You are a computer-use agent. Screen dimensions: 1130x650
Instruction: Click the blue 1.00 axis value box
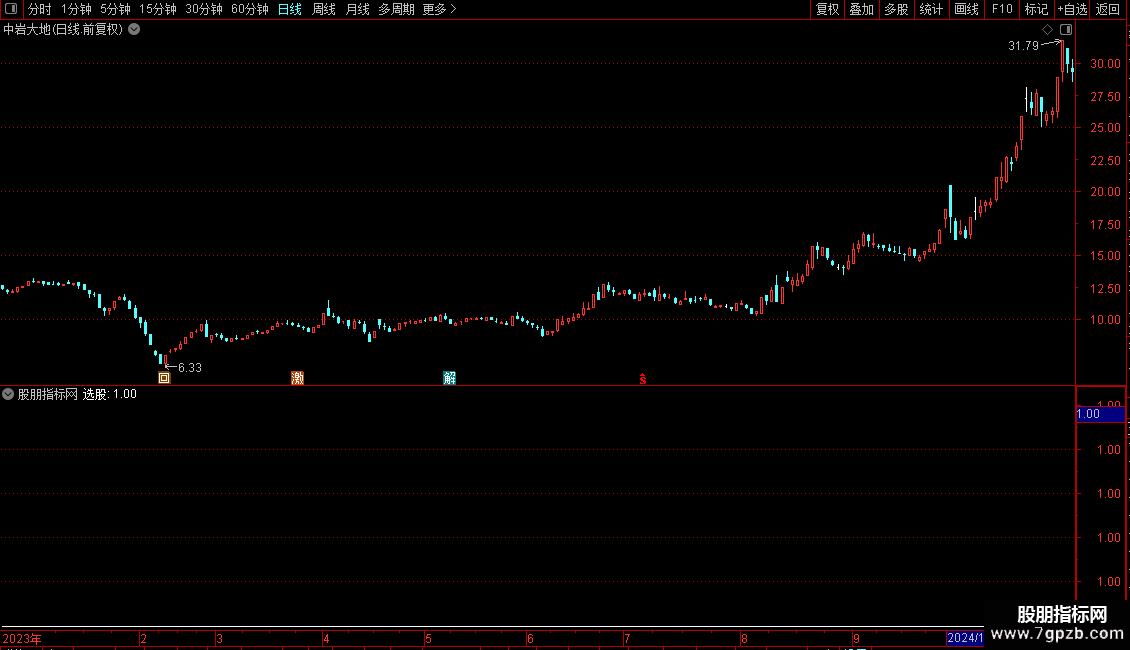[x=1100, y=414]
